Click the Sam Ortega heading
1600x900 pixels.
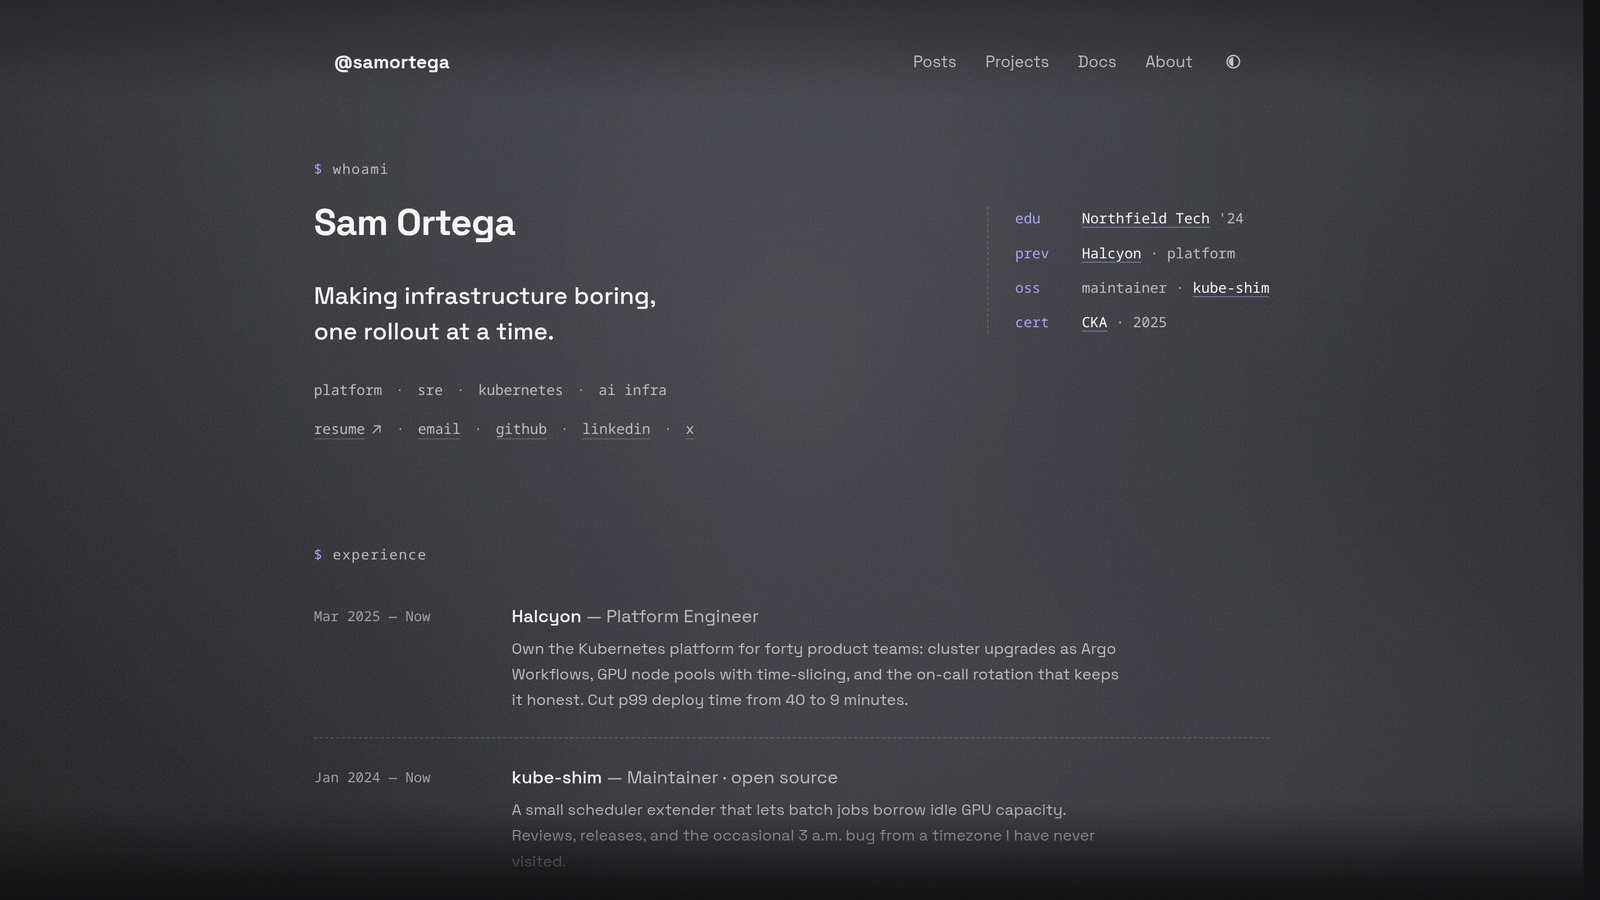414,223
